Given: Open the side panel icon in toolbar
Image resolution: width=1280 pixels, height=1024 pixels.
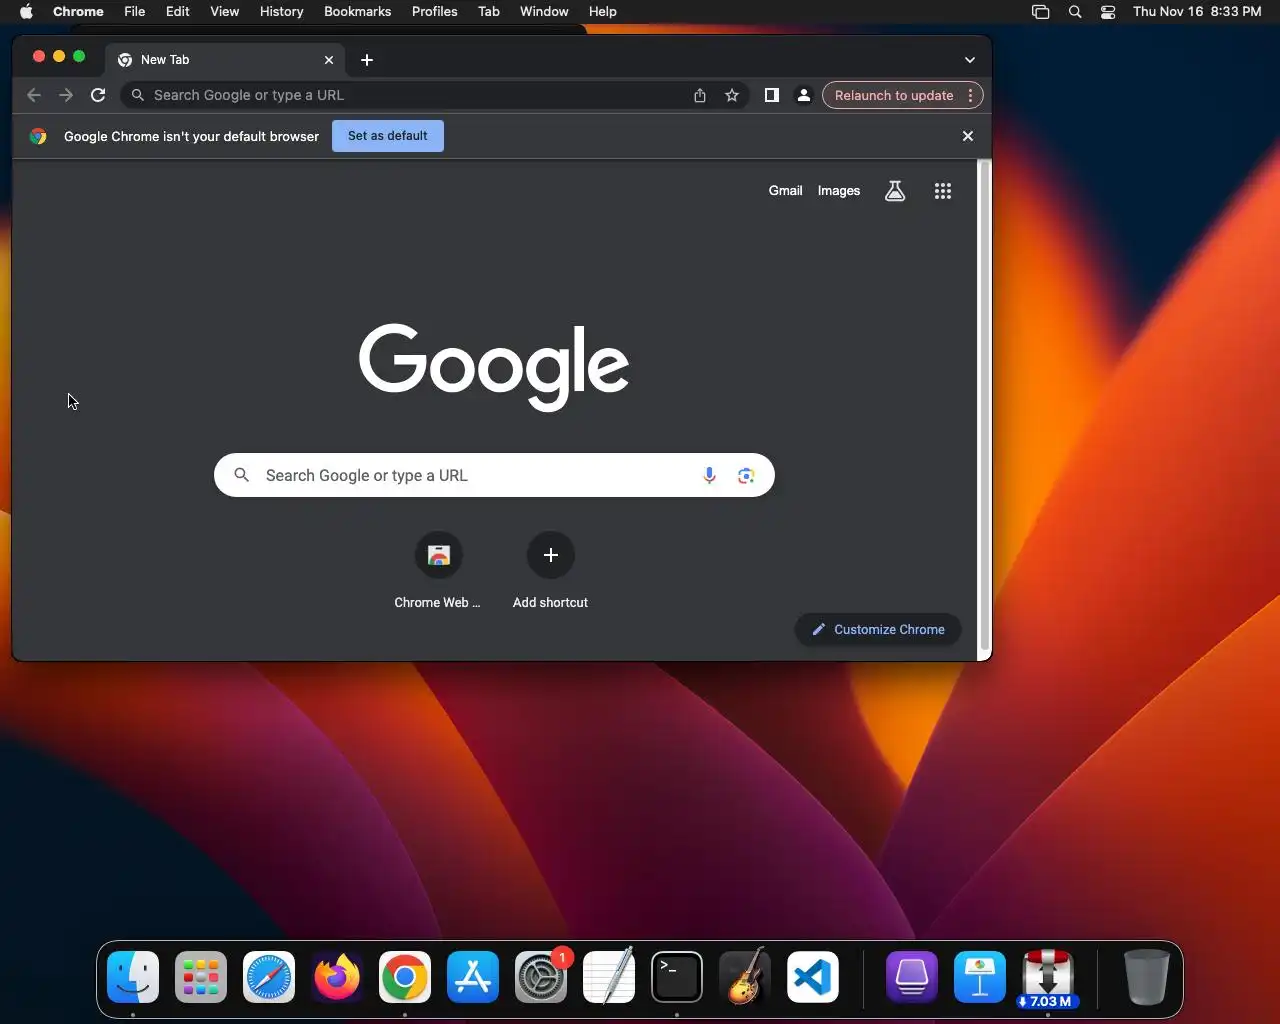Looking at the screenshot, I should click(x=772, y=95).
